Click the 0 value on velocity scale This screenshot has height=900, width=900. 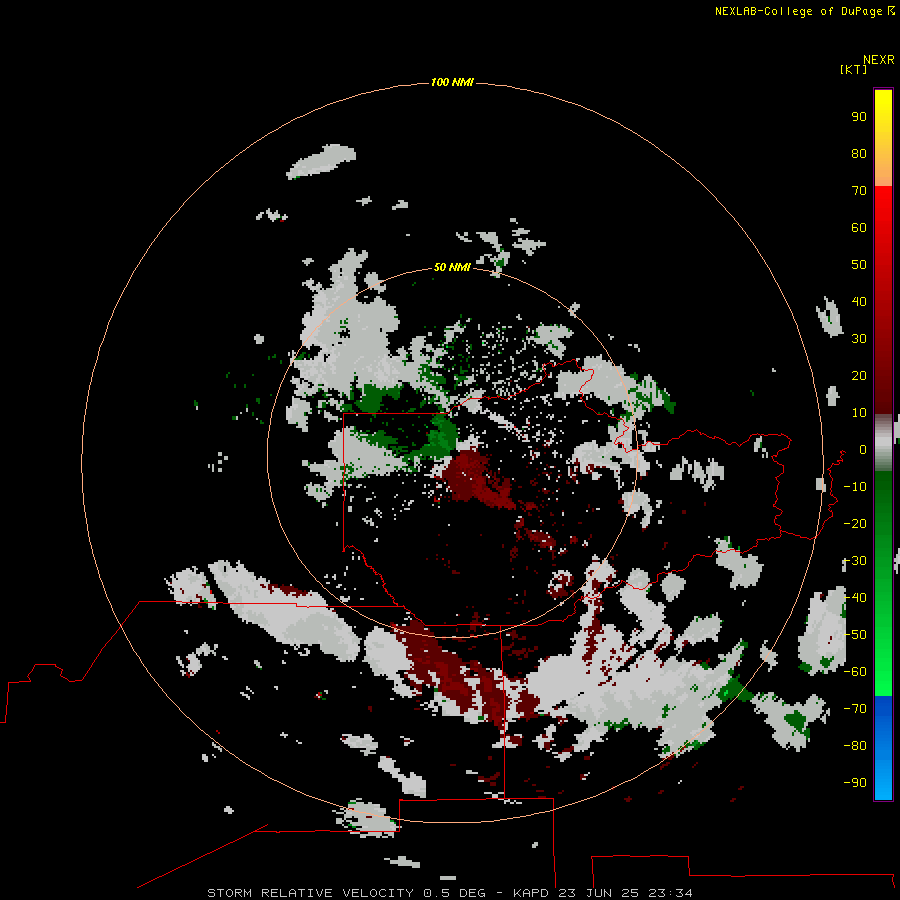tap(863, 450)
